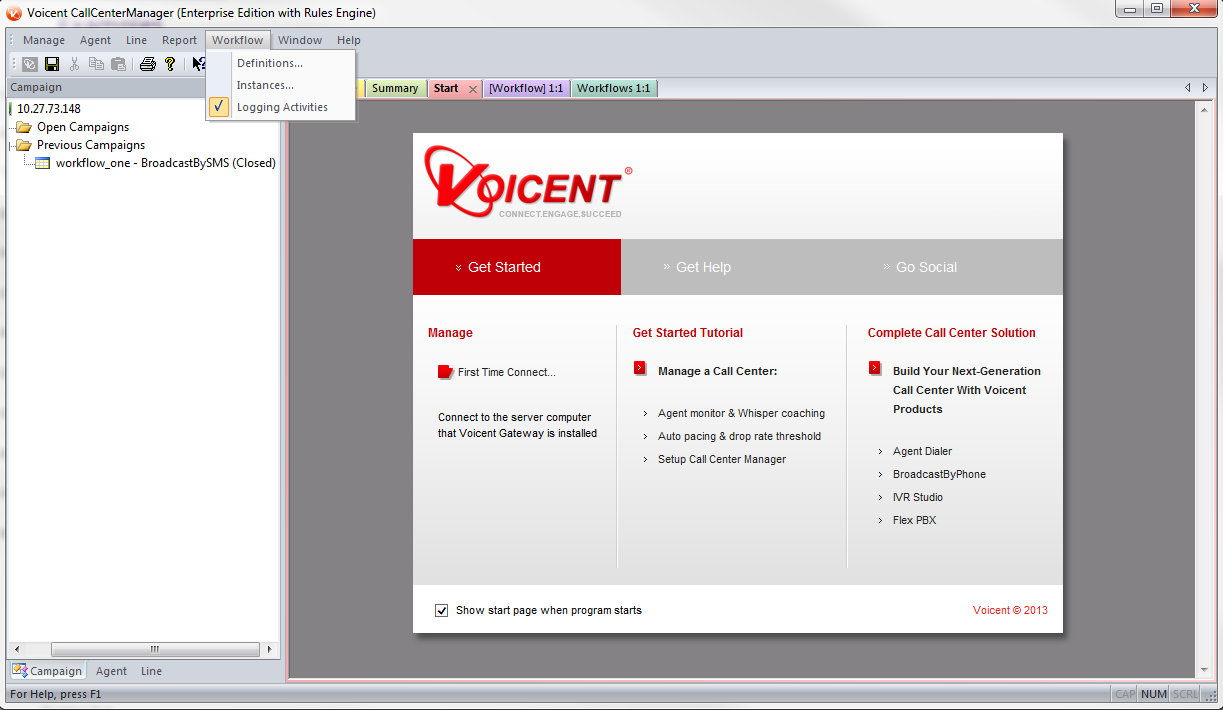Click the Save floppy disk icon
The height and width of the screenshot is (710, 1223).
coord(52,64)
